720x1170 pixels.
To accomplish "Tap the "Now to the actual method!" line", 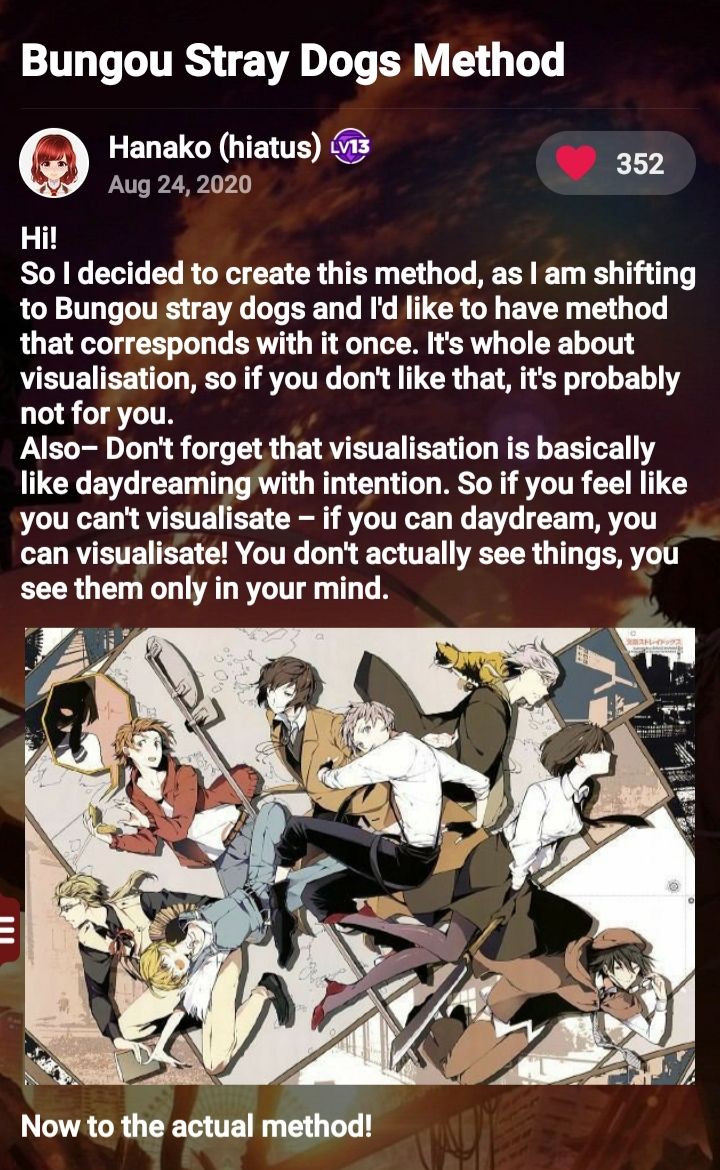I will [x=196, y=1125].
